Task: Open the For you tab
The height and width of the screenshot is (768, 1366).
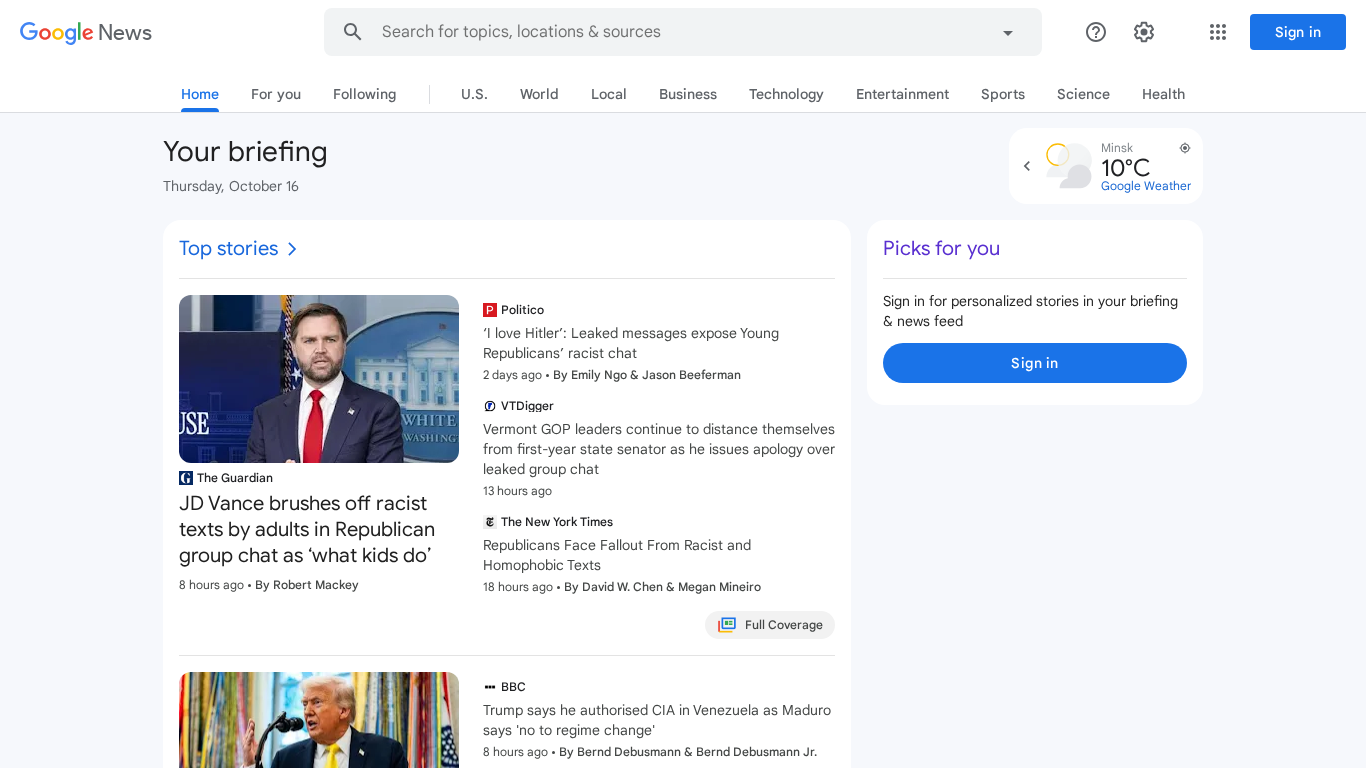Action: point(276,94)
